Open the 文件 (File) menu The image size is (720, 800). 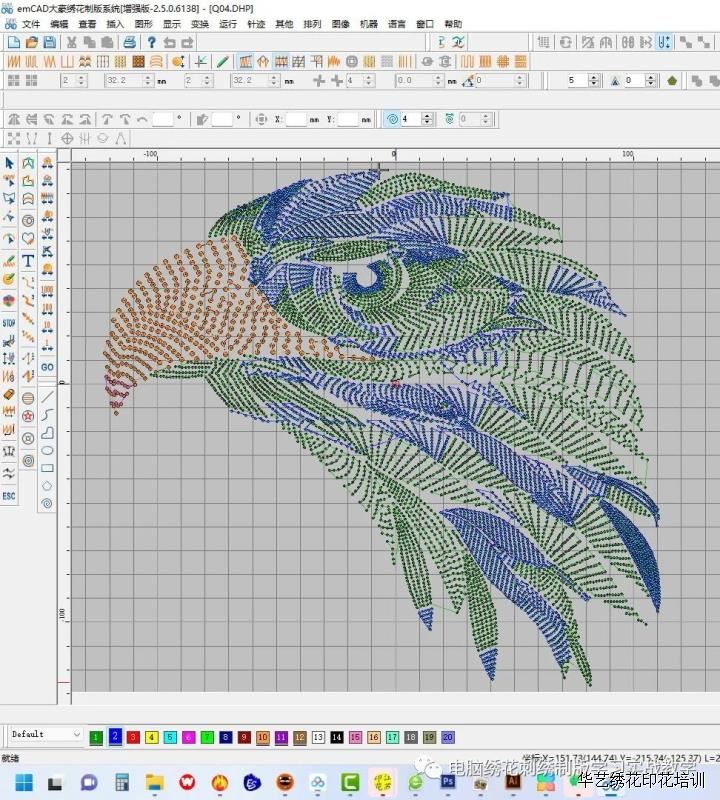tap(32, 24)
